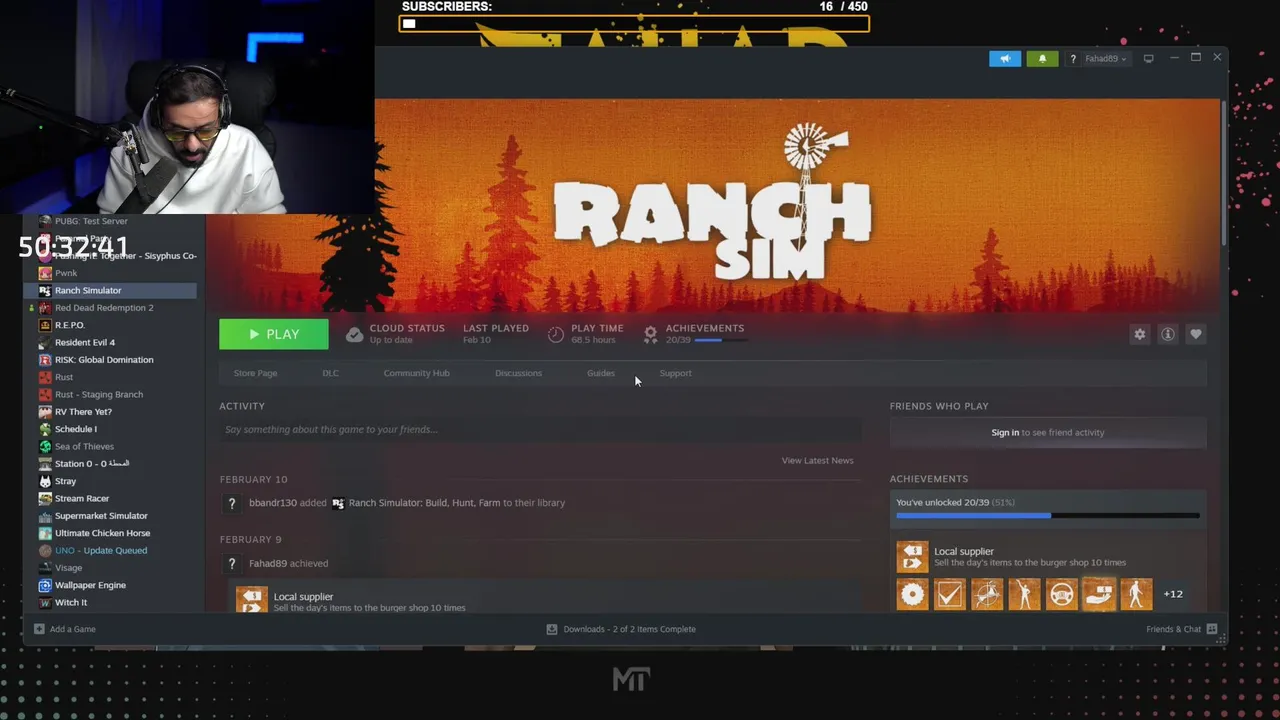
Task: Click the saw blade achievement icon
Action: pyautogui.click(x=912, y=595)
